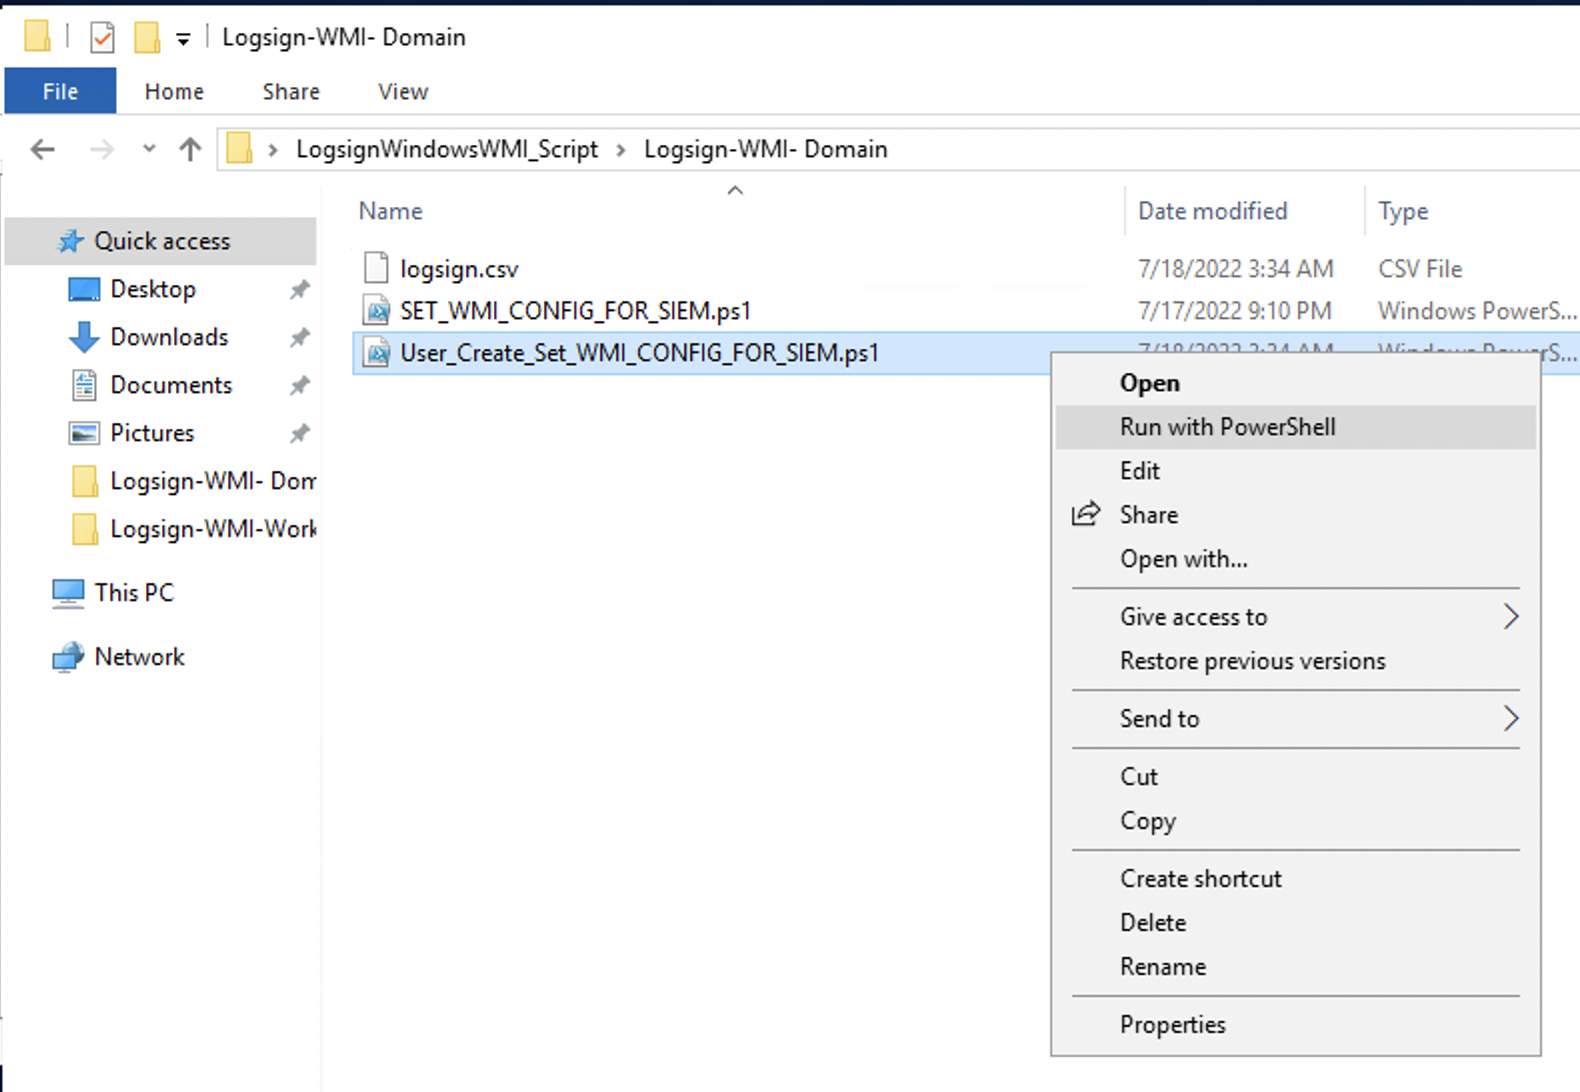
Task: Expand the Give access to submenu
Action: [1295, 617]
